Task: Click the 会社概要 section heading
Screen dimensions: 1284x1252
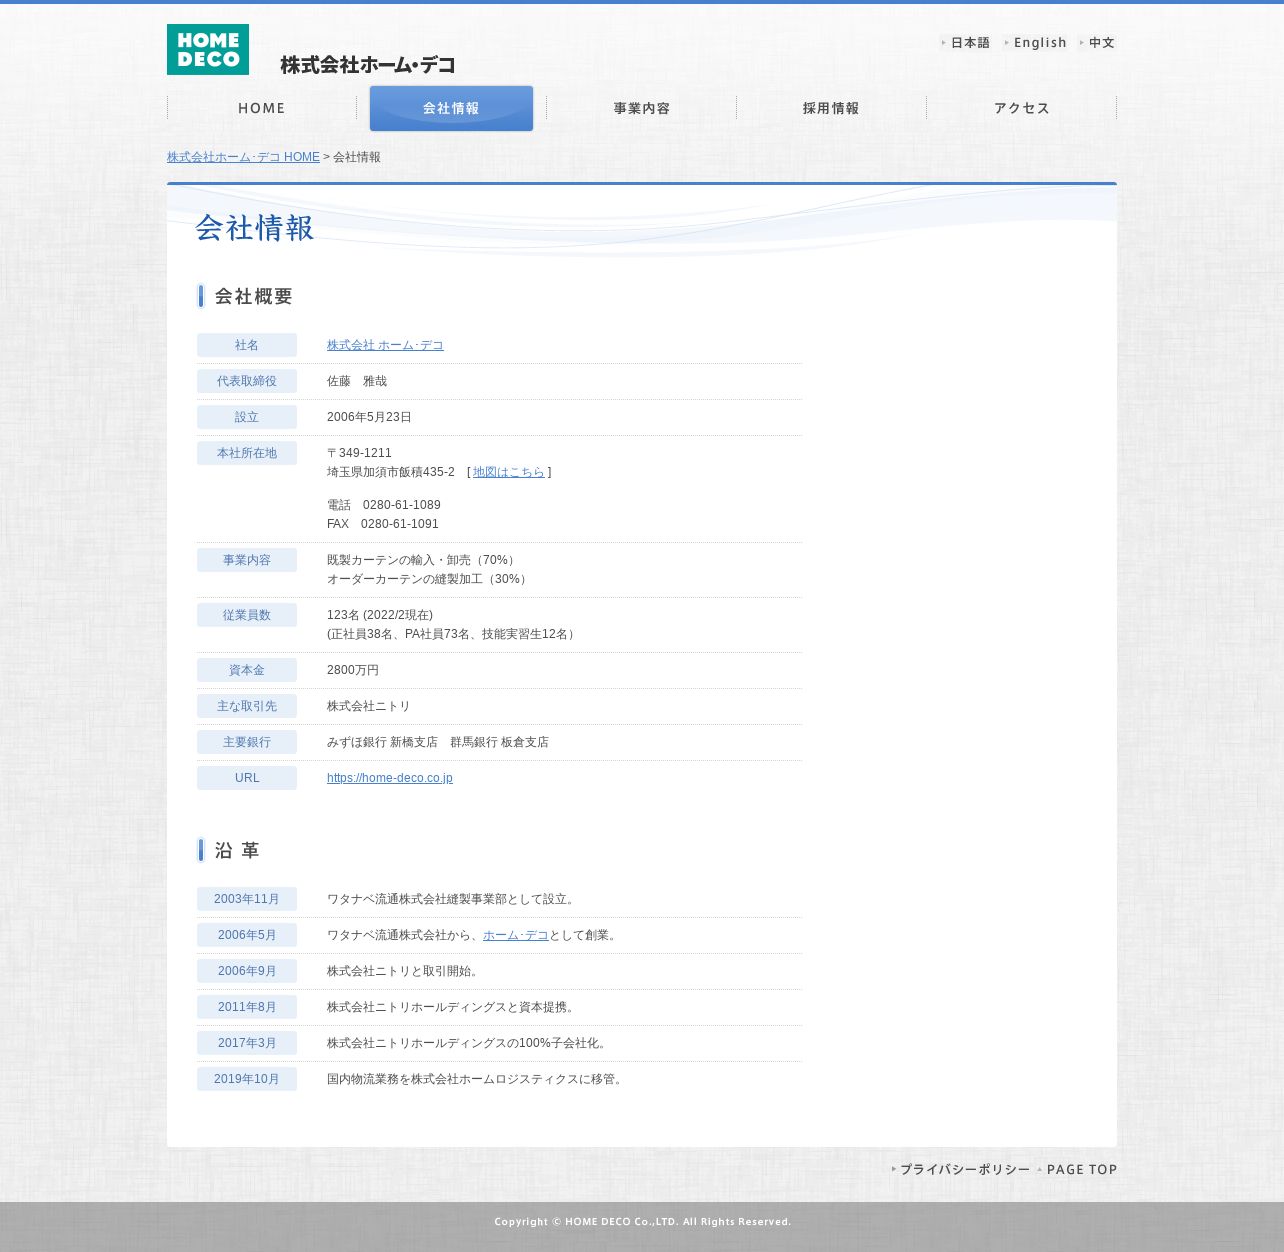Action: click(x=254, y=296)
